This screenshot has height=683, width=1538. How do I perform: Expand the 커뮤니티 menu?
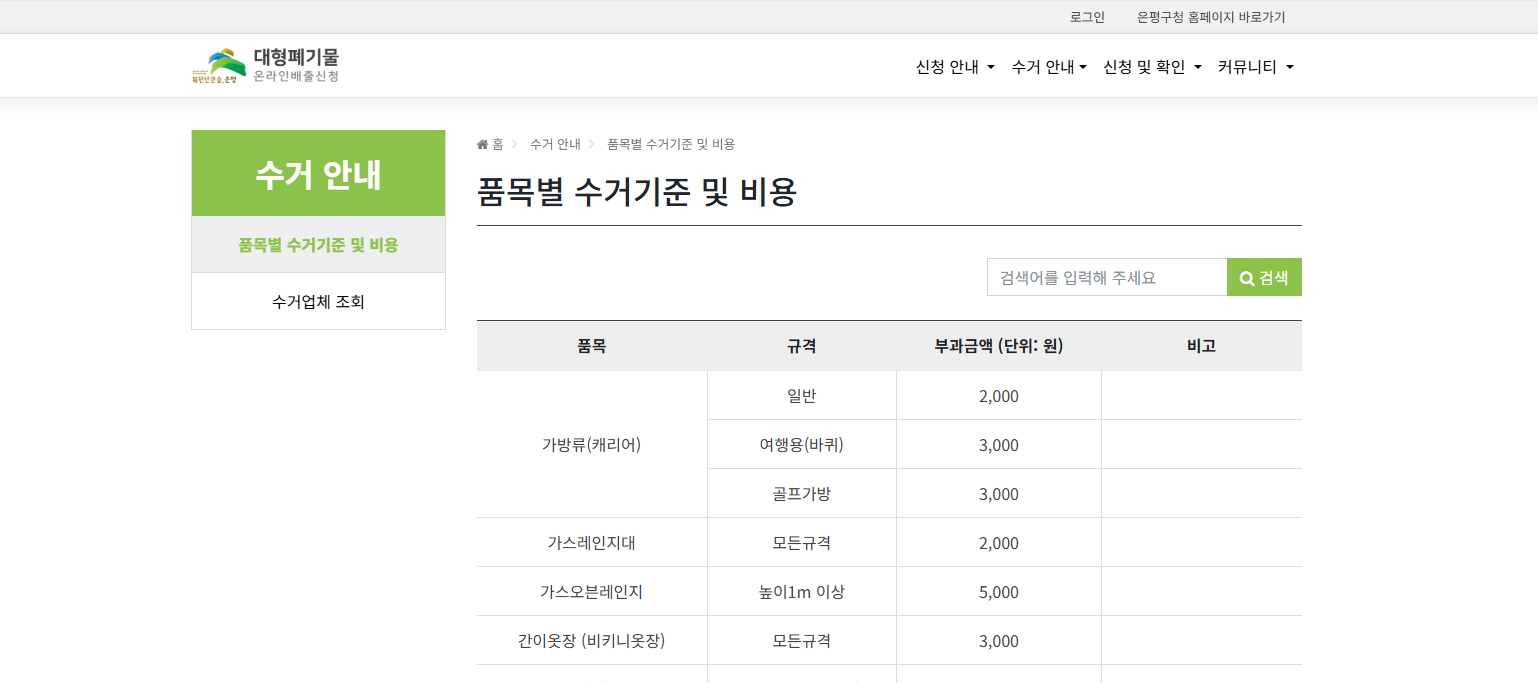1255,67
